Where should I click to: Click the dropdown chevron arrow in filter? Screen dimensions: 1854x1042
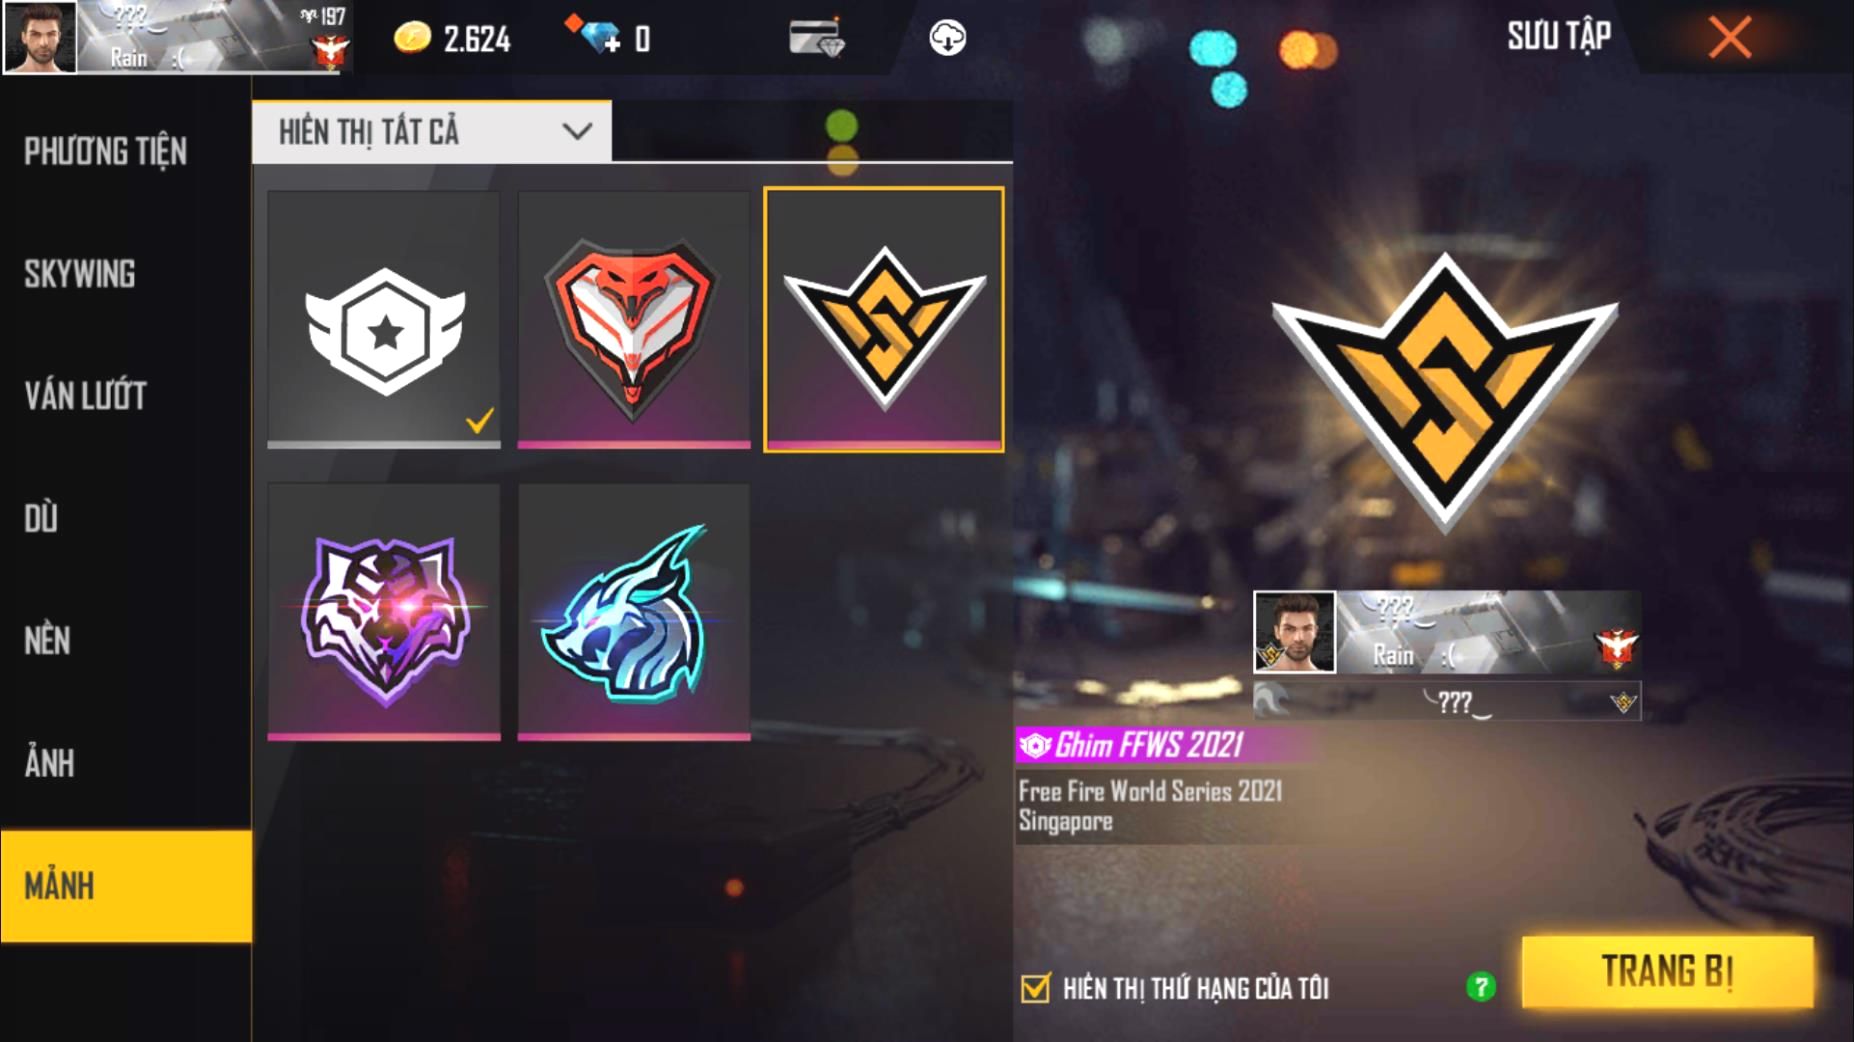(577, 131)
